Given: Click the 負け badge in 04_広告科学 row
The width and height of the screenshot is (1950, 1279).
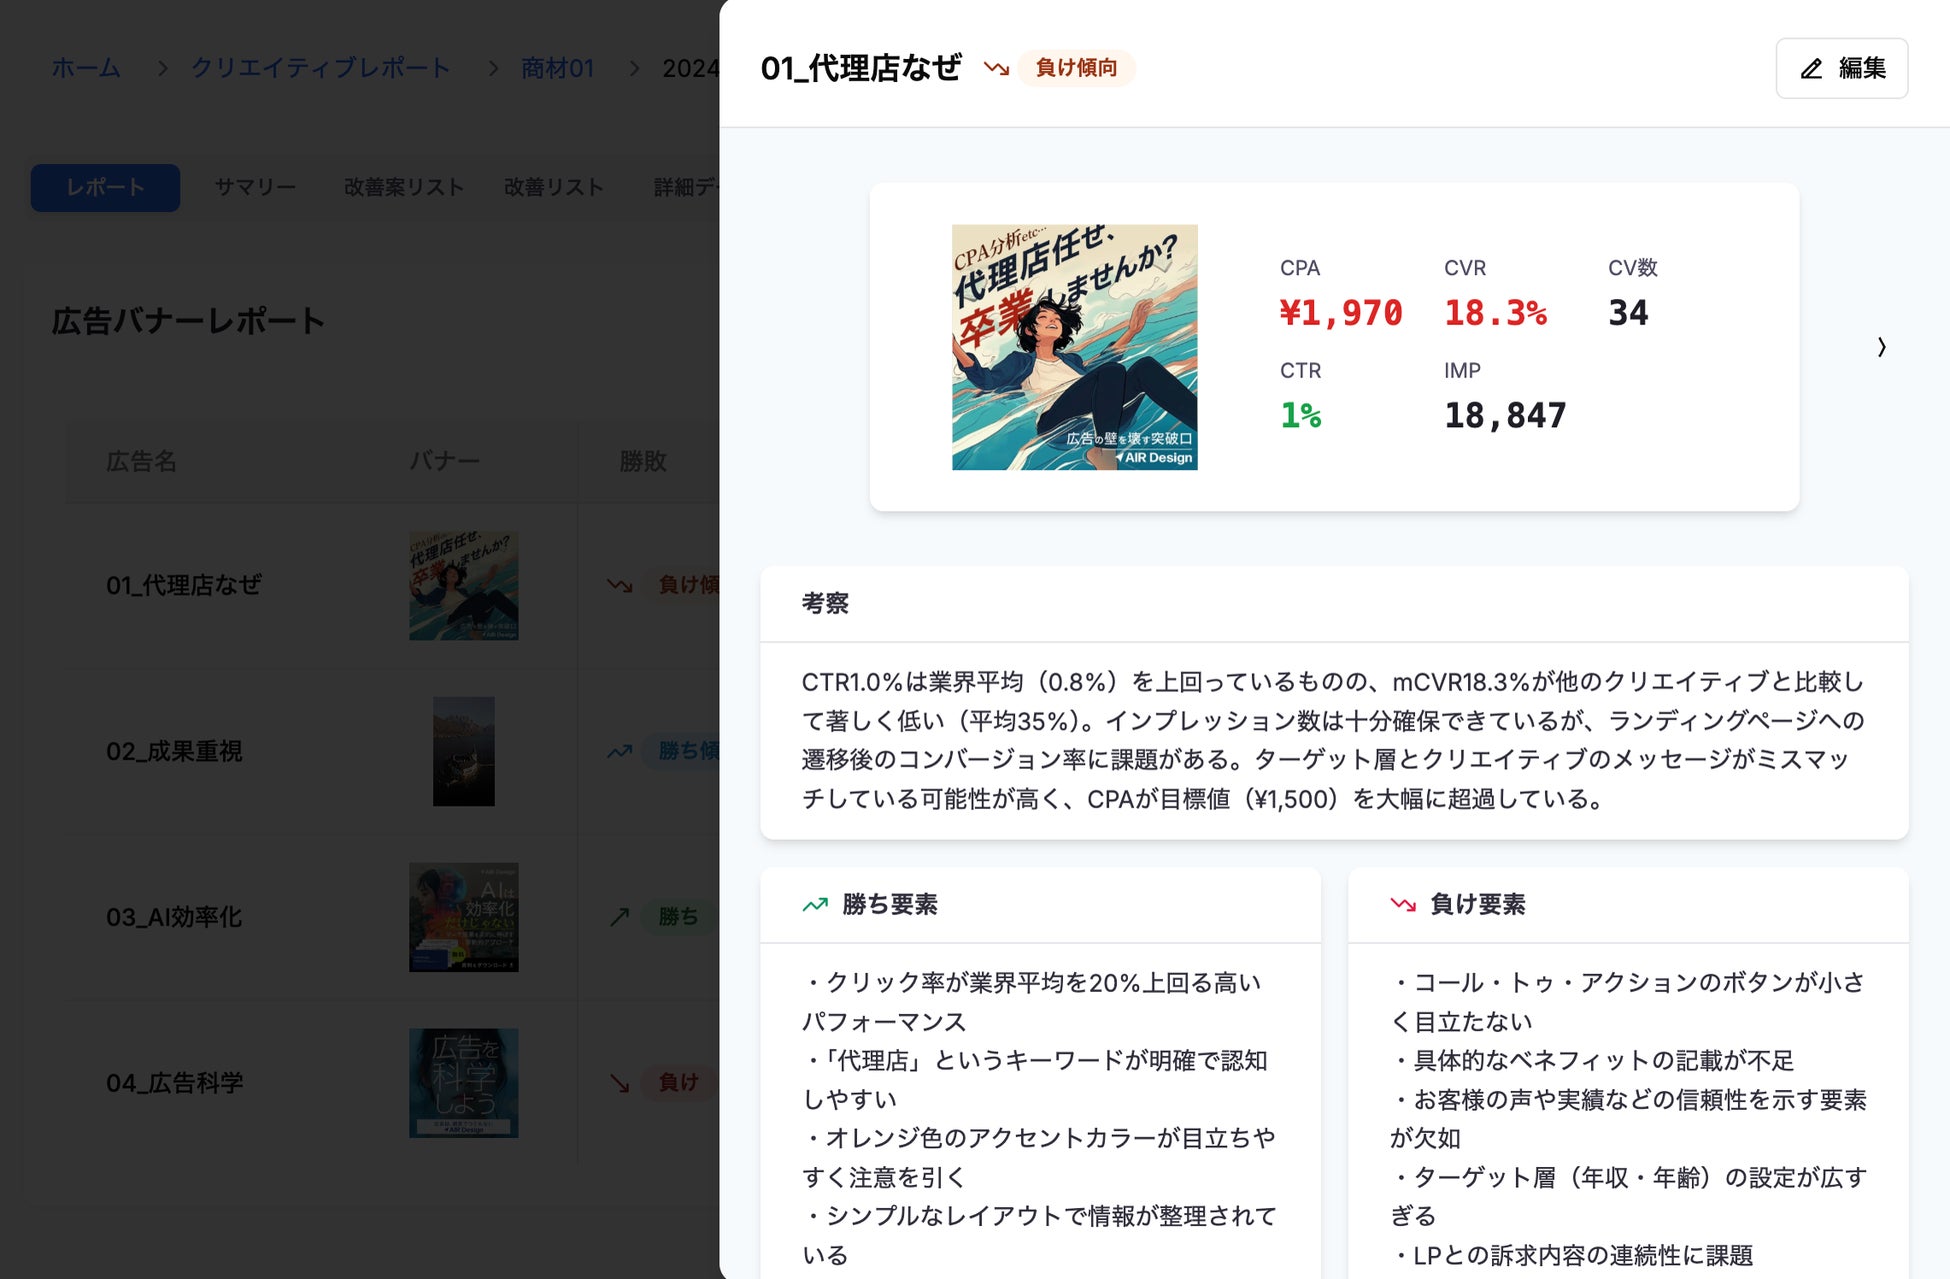Looking at the screenshot, I should [x=678, y=1083].
